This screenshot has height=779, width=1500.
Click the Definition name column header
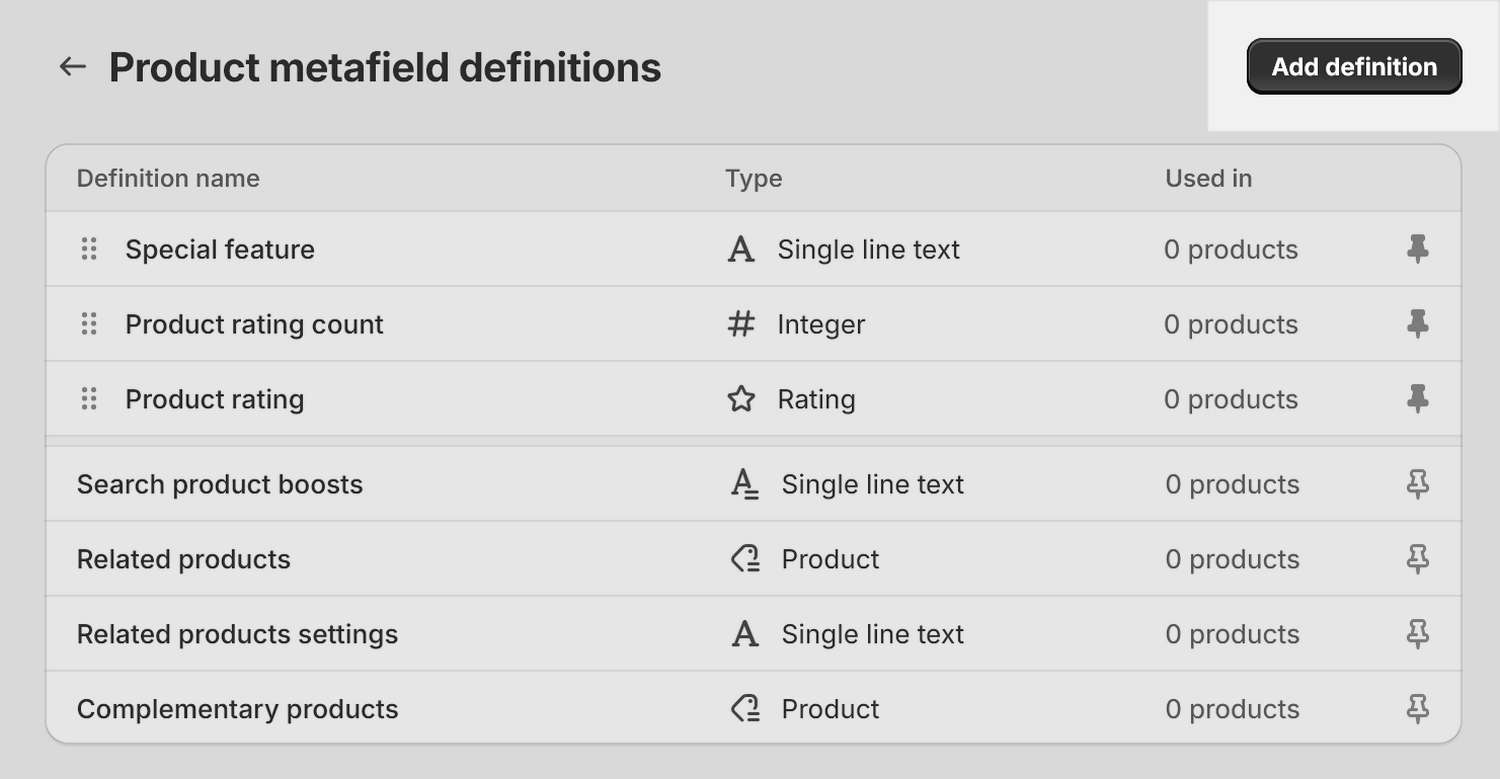[168, 178]
